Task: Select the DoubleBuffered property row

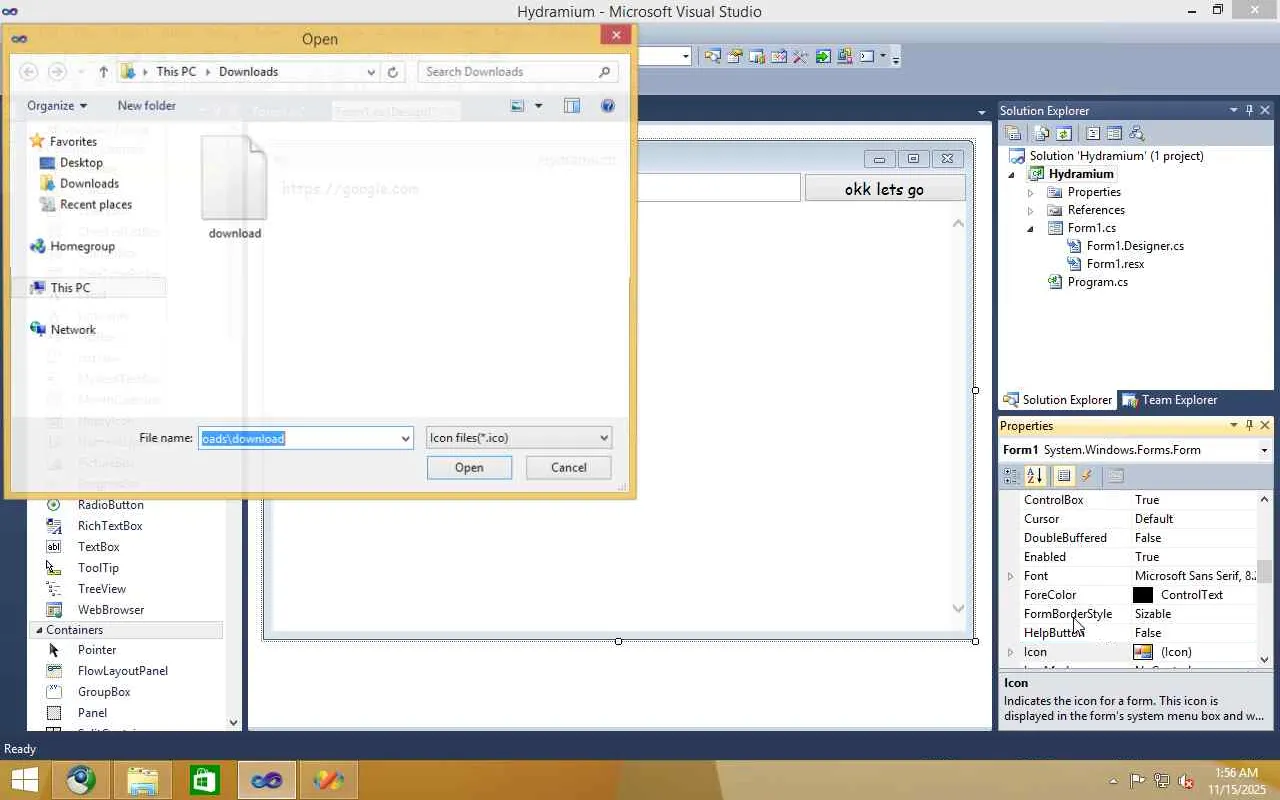Action: [1137, 538]
